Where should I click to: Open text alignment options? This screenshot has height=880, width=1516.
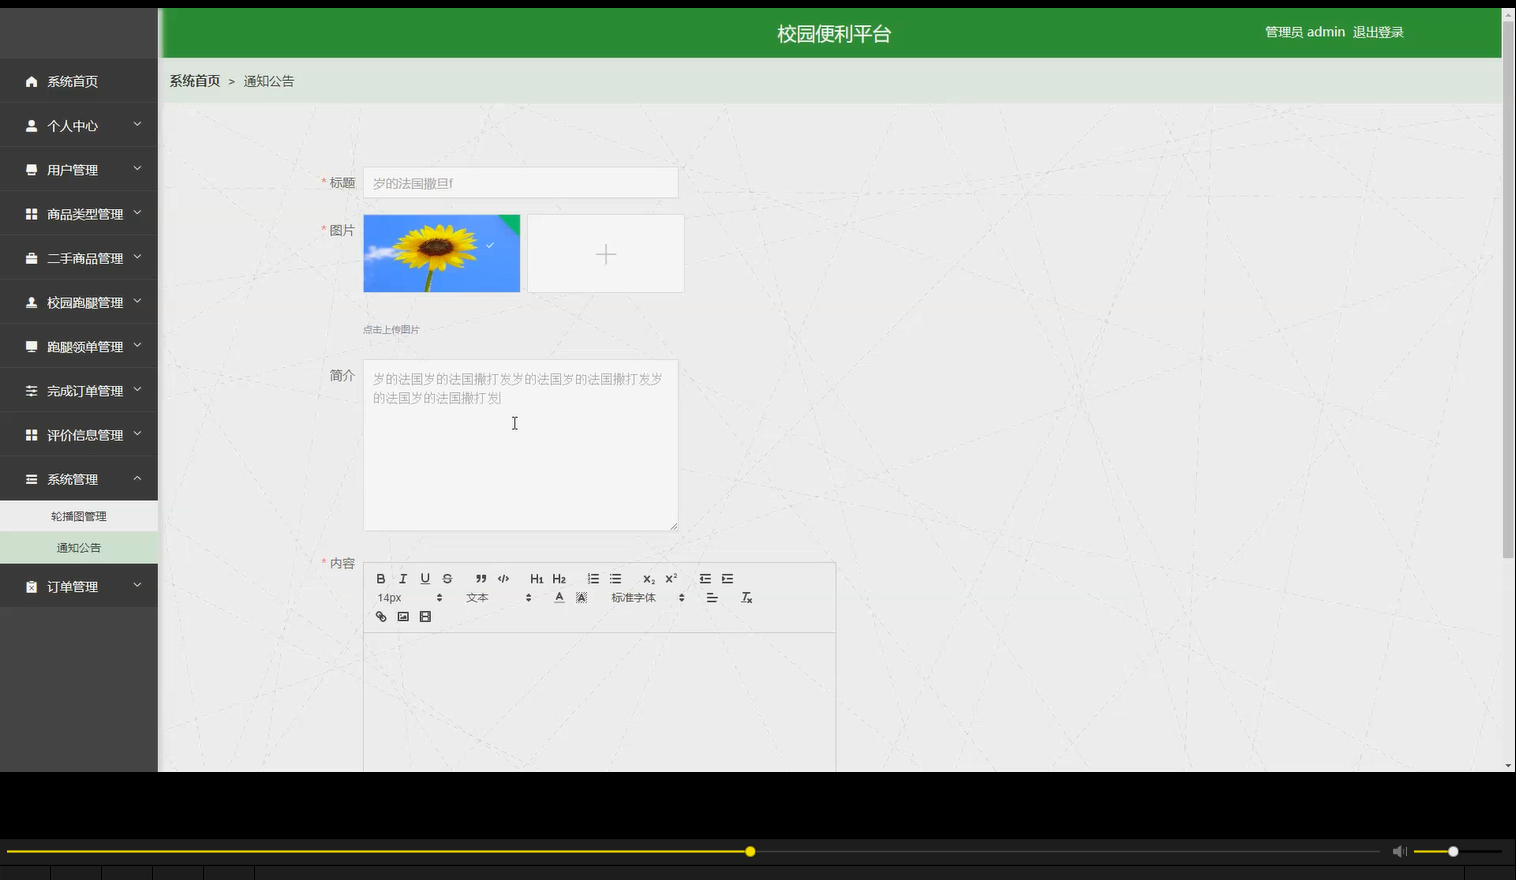click(712, 598)
